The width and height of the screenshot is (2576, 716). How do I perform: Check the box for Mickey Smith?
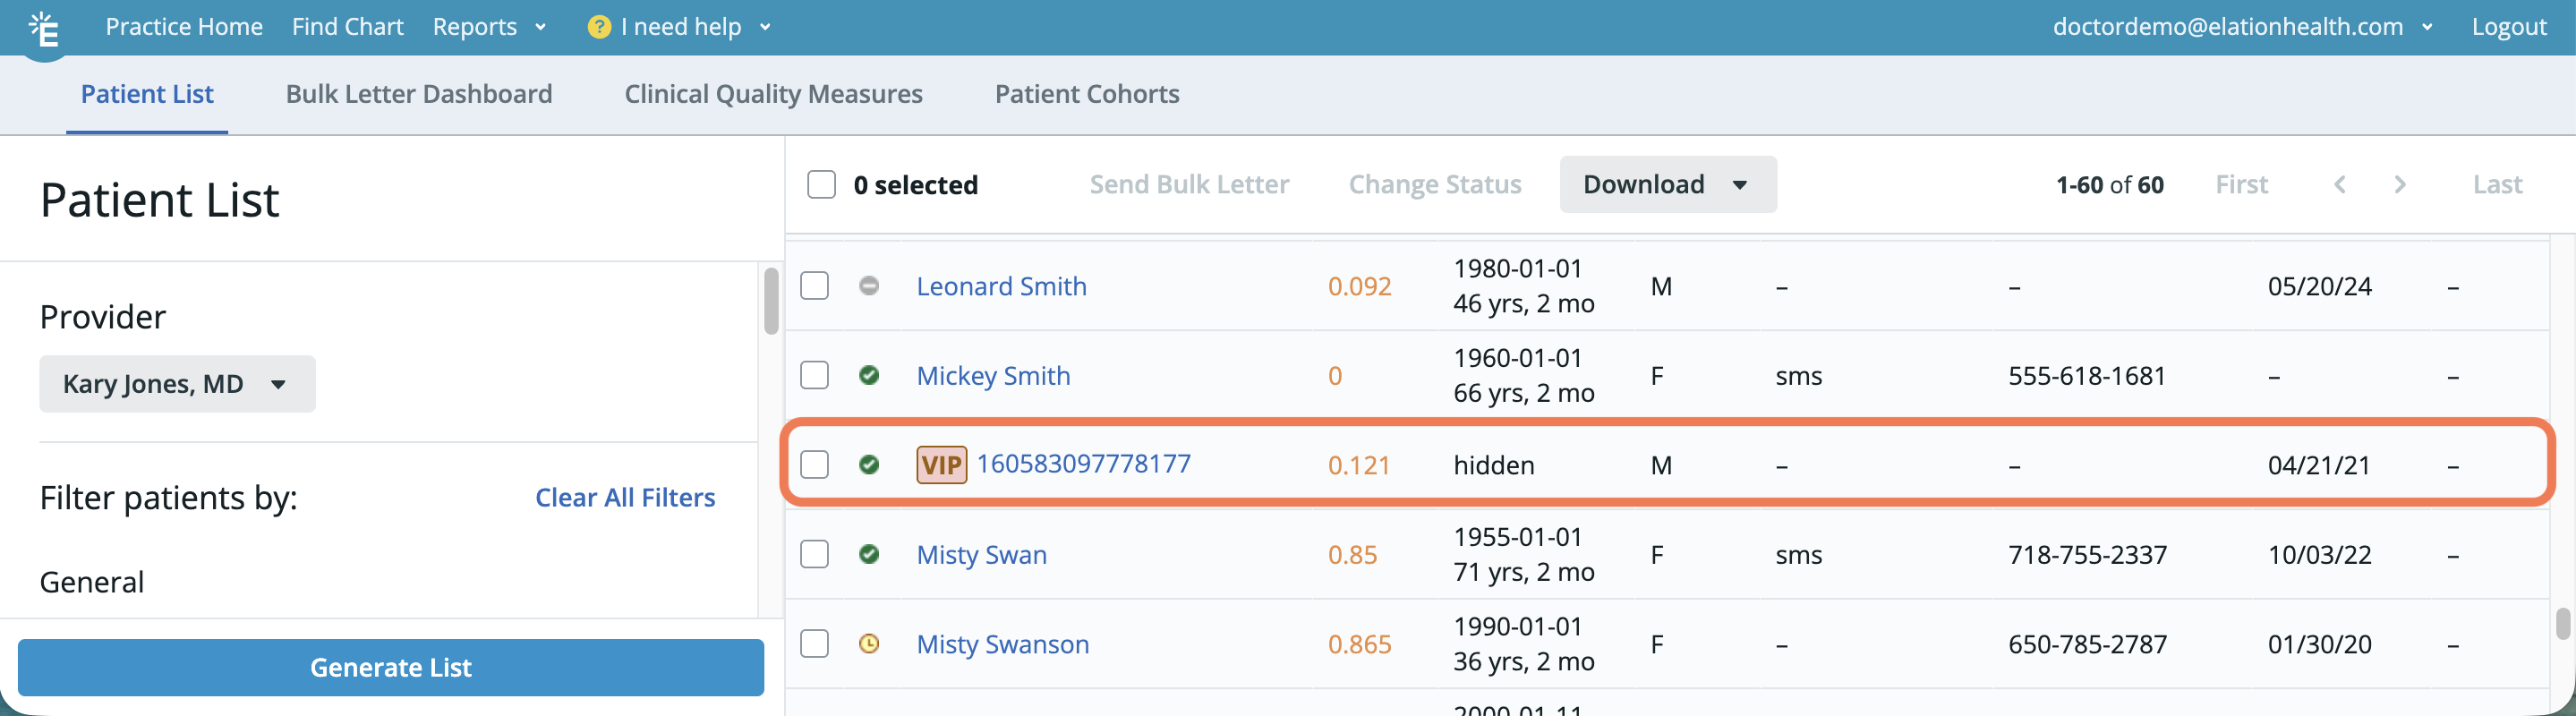click(x=815, y=375)
